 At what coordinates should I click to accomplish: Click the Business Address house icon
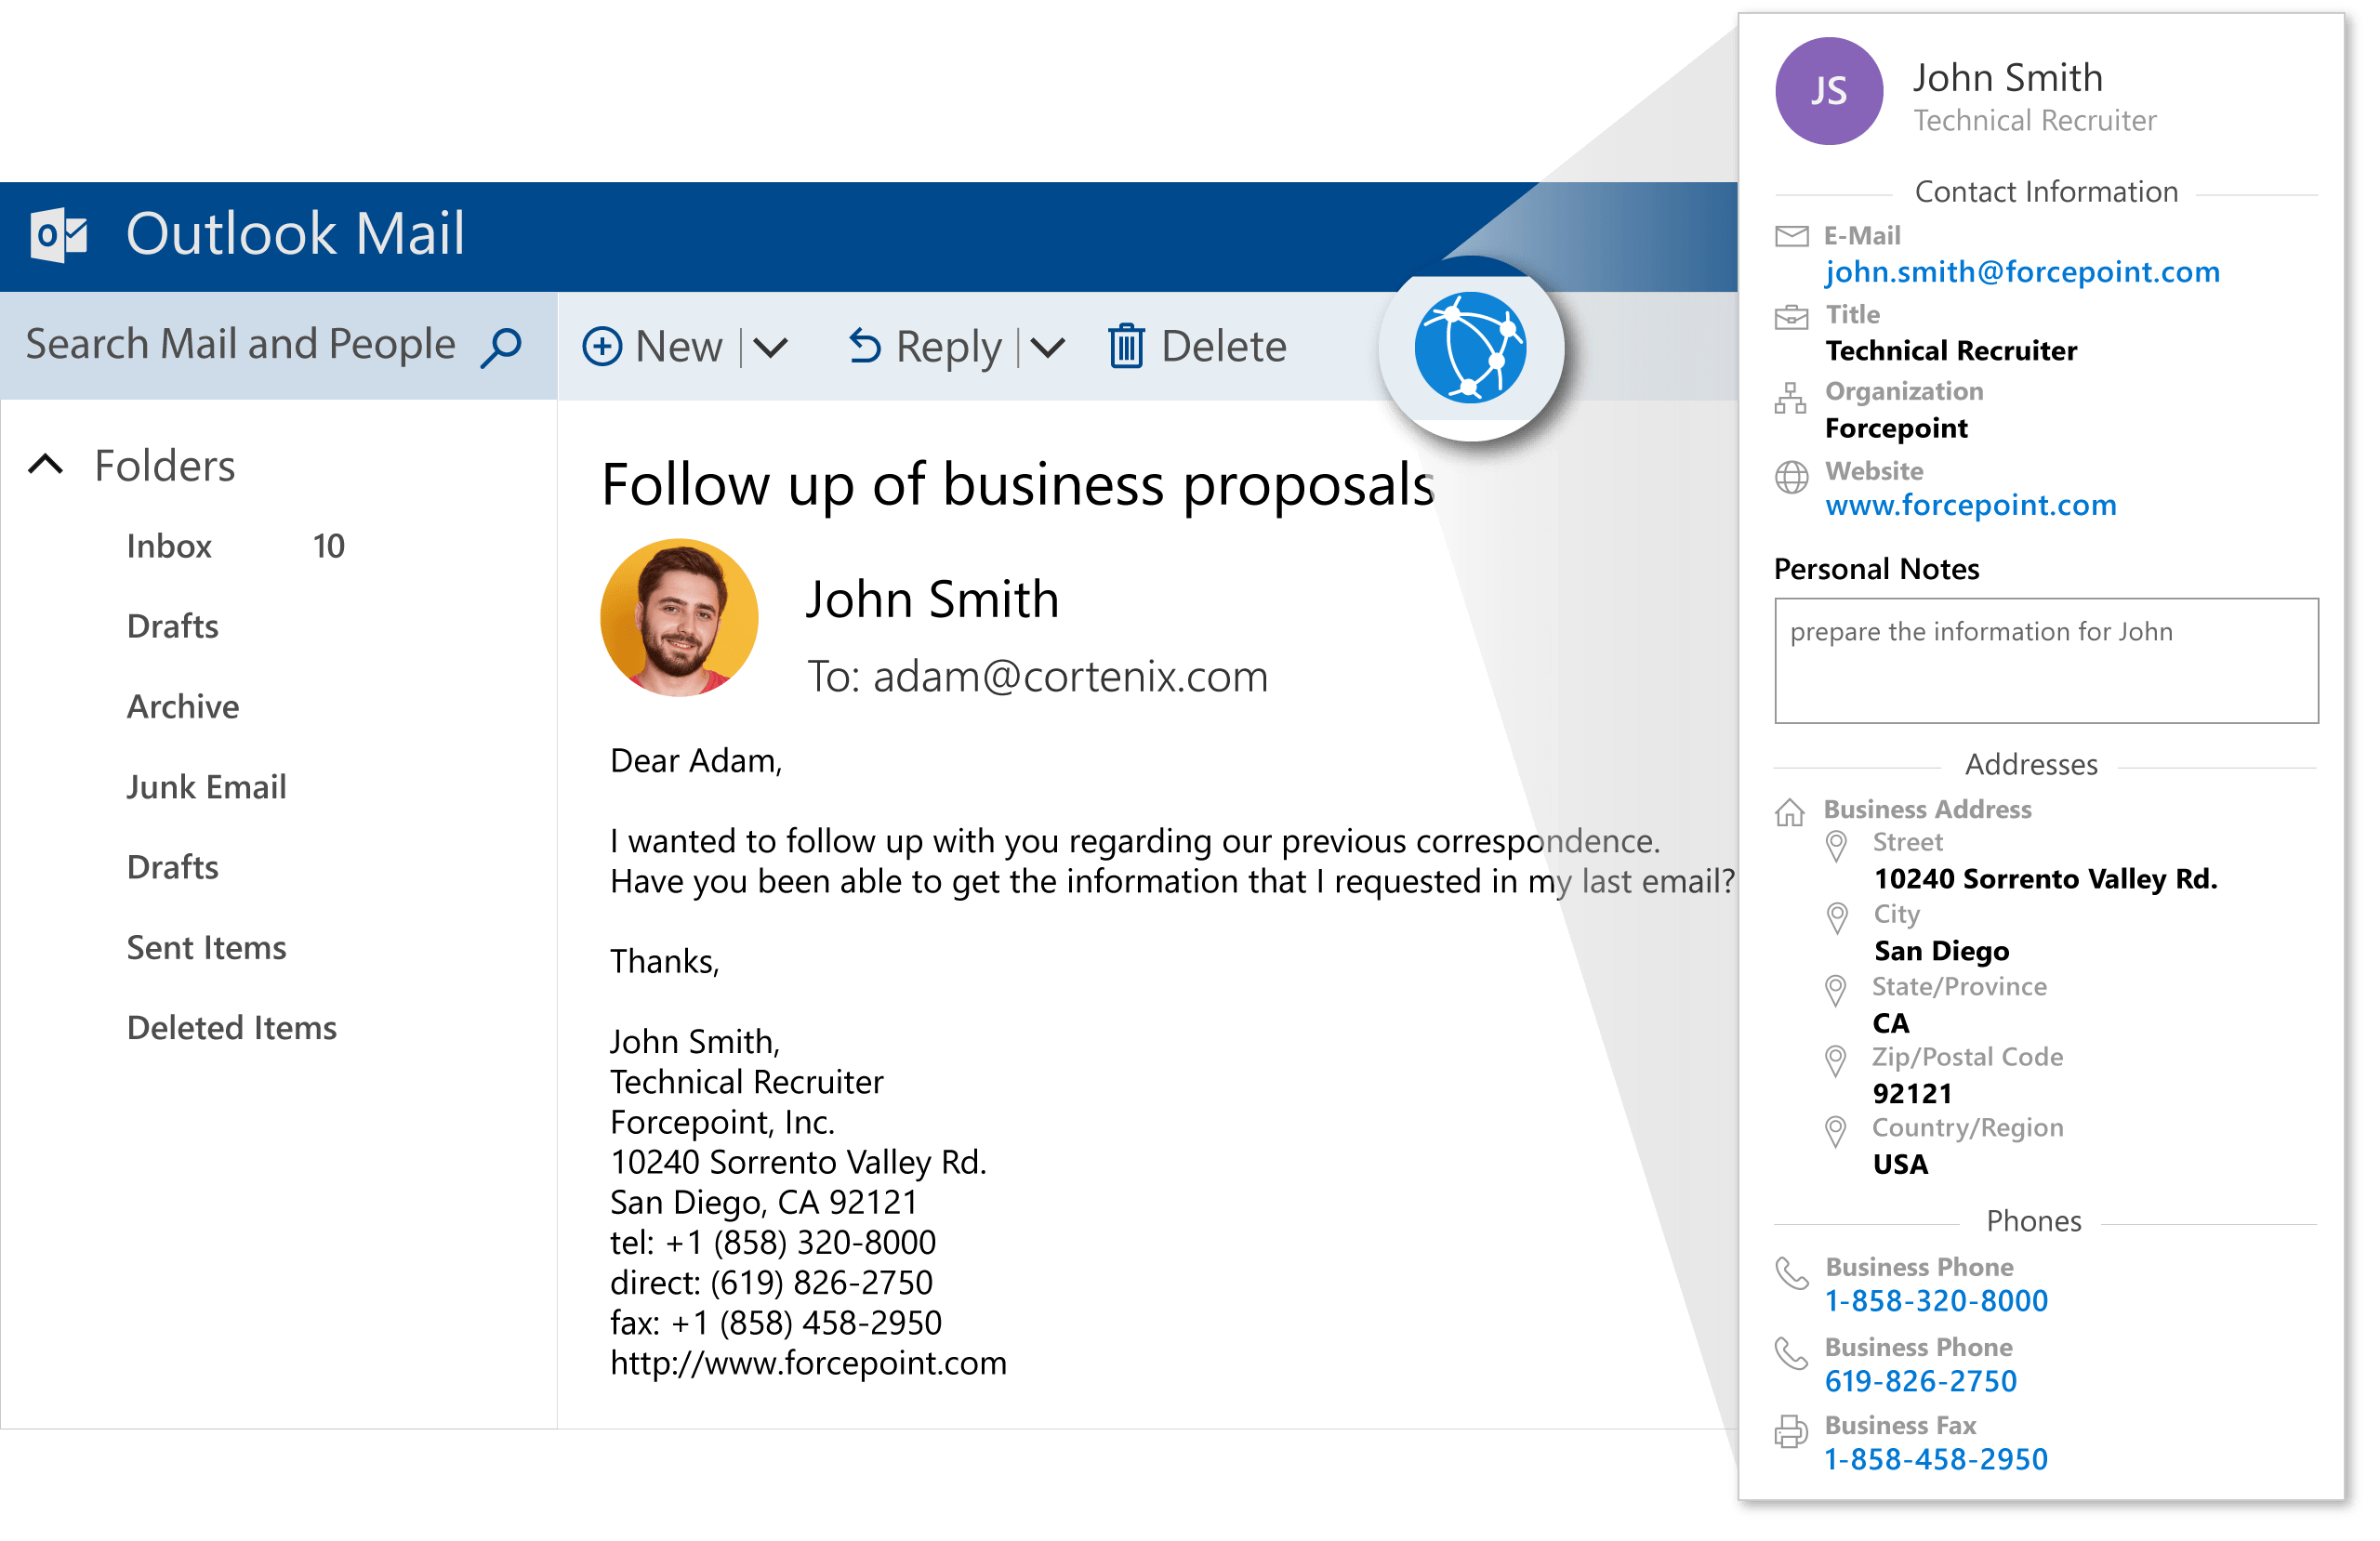pos(1790,812)
